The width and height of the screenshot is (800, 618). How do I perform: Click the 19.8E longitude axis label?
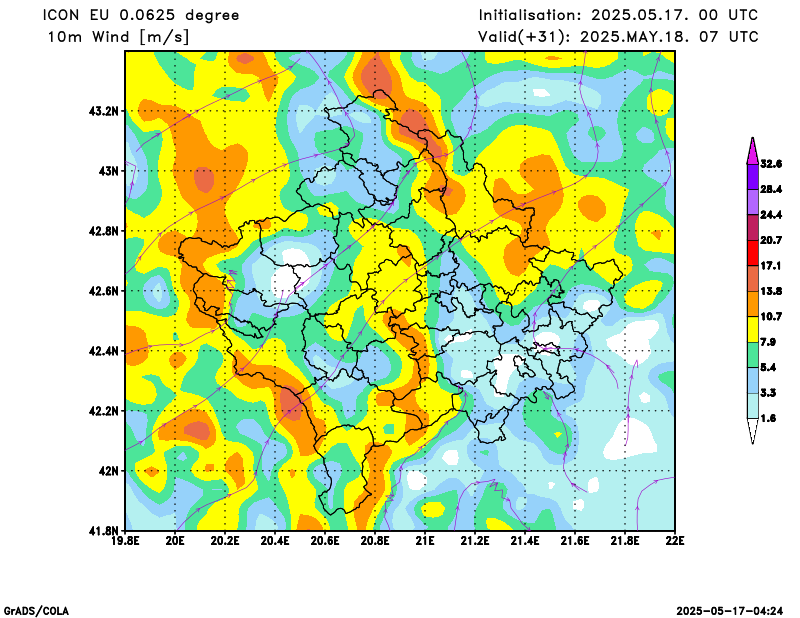pos(126,541)
